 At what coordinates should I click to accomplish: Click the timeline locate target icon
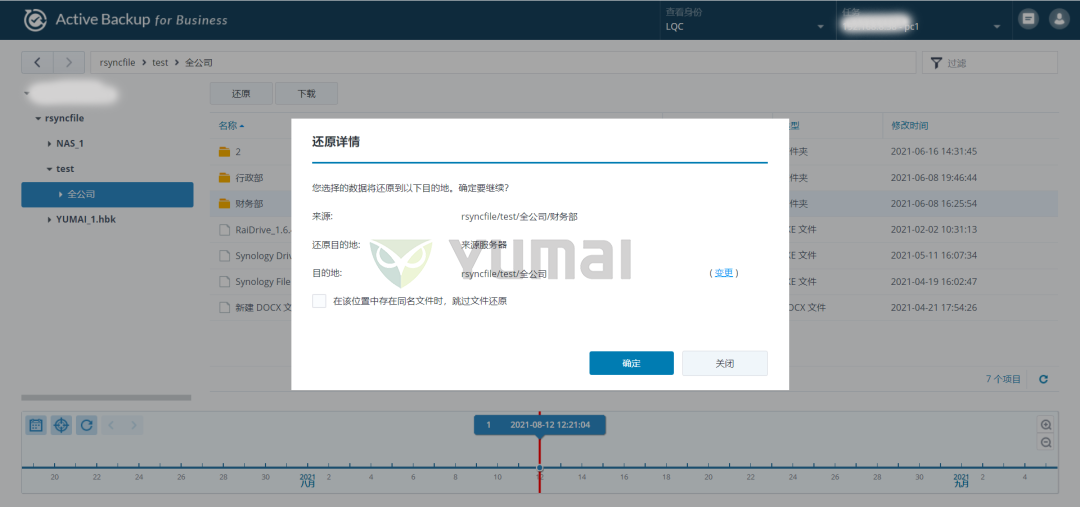[x=61, y=425]
